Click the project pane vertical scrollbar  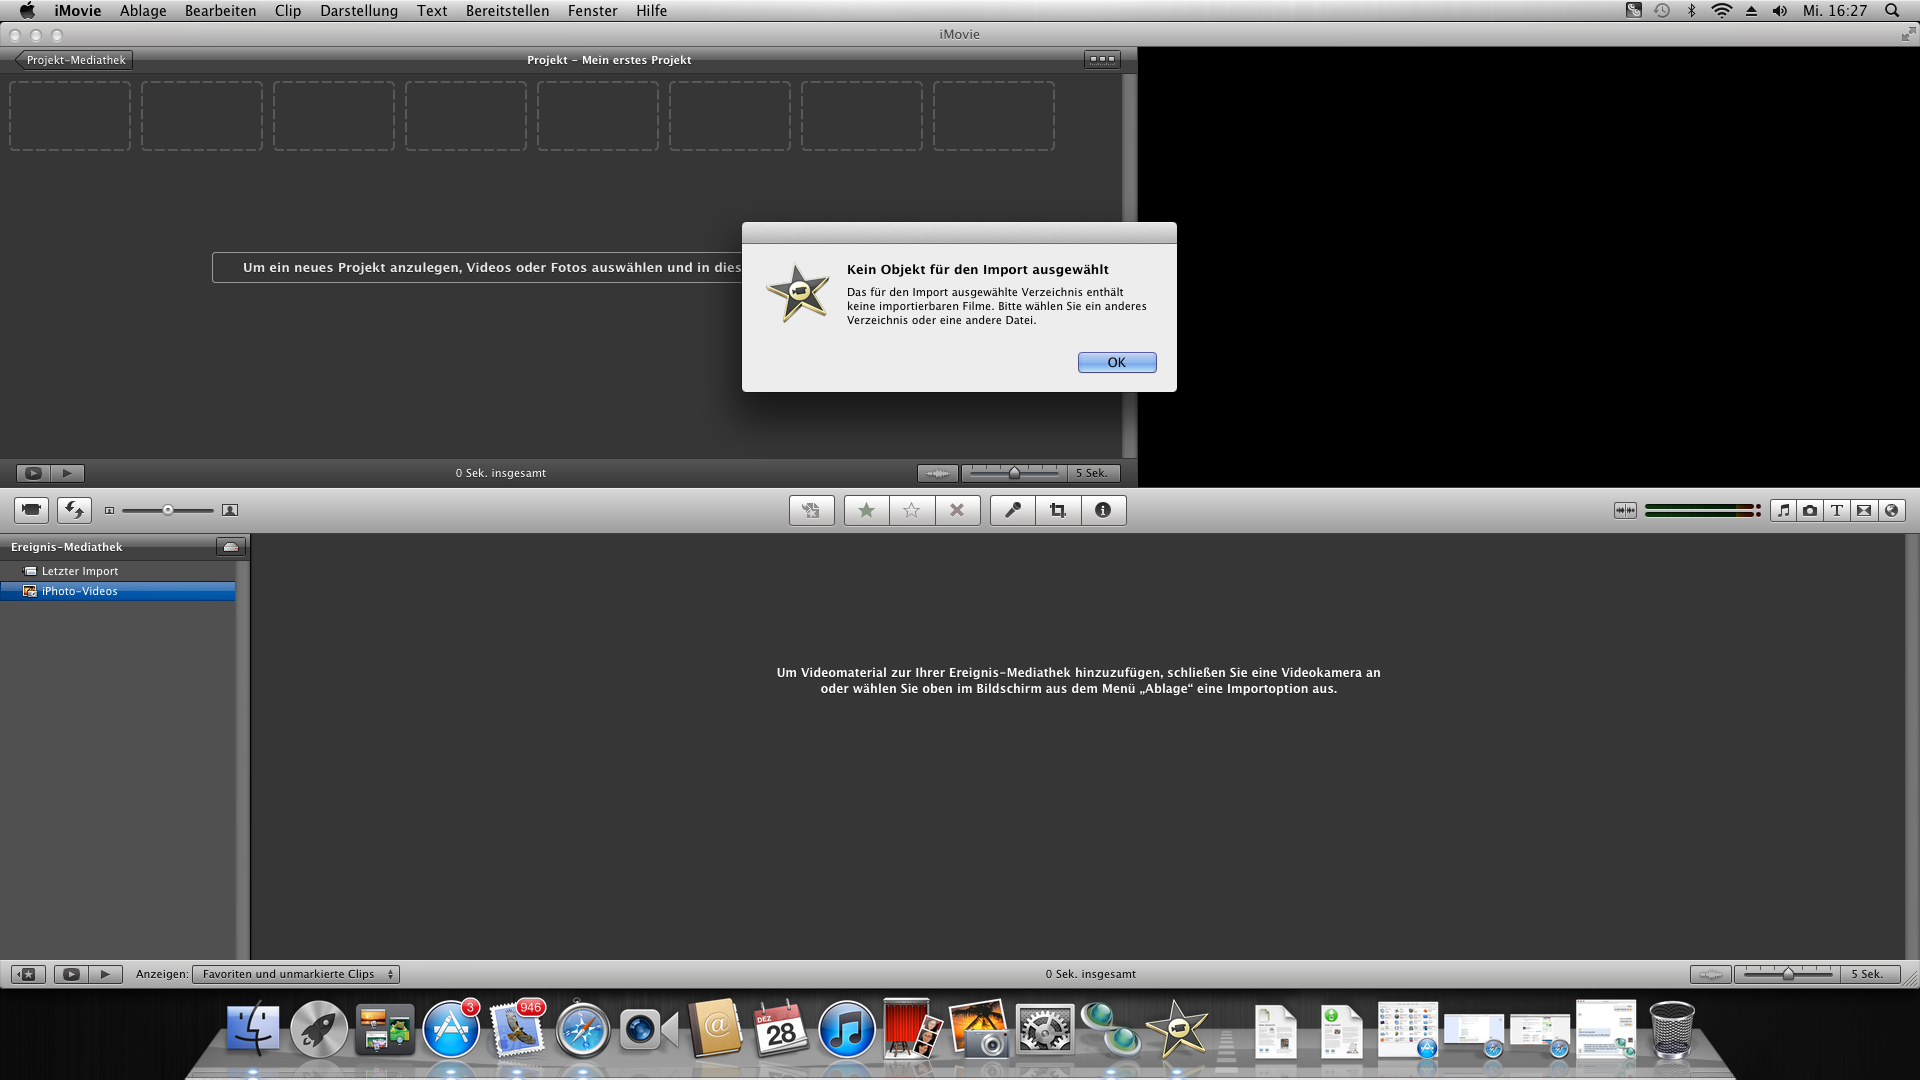1129,265
